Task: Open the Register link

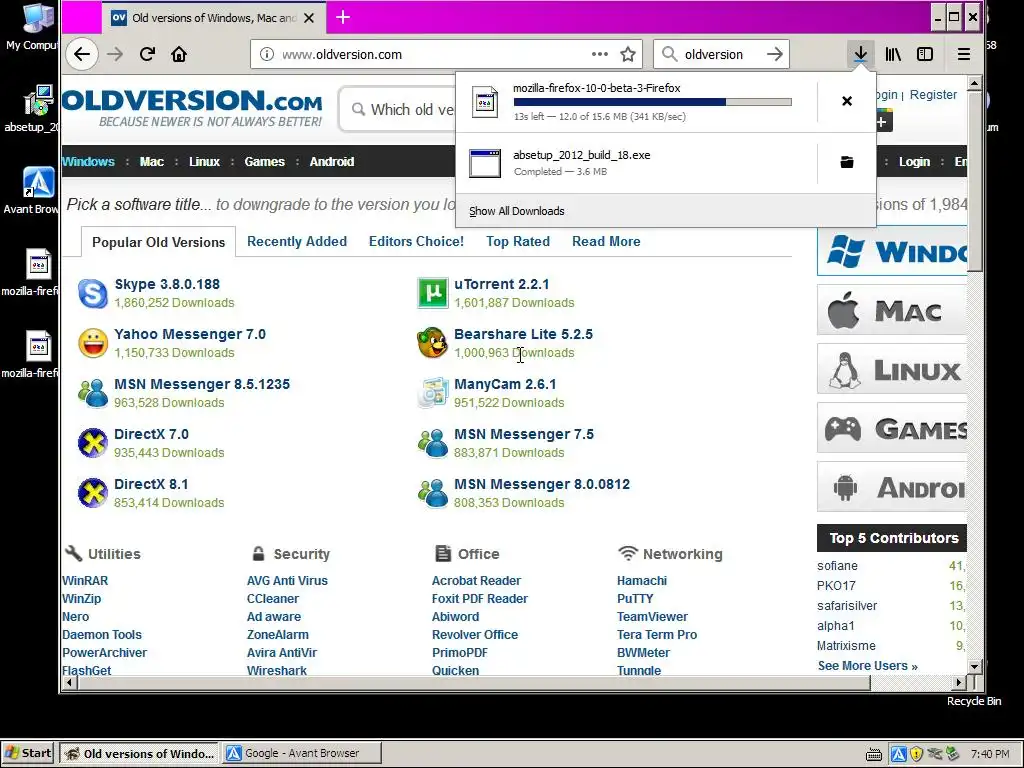Action: pyautogui.click(x=933, y=95)
